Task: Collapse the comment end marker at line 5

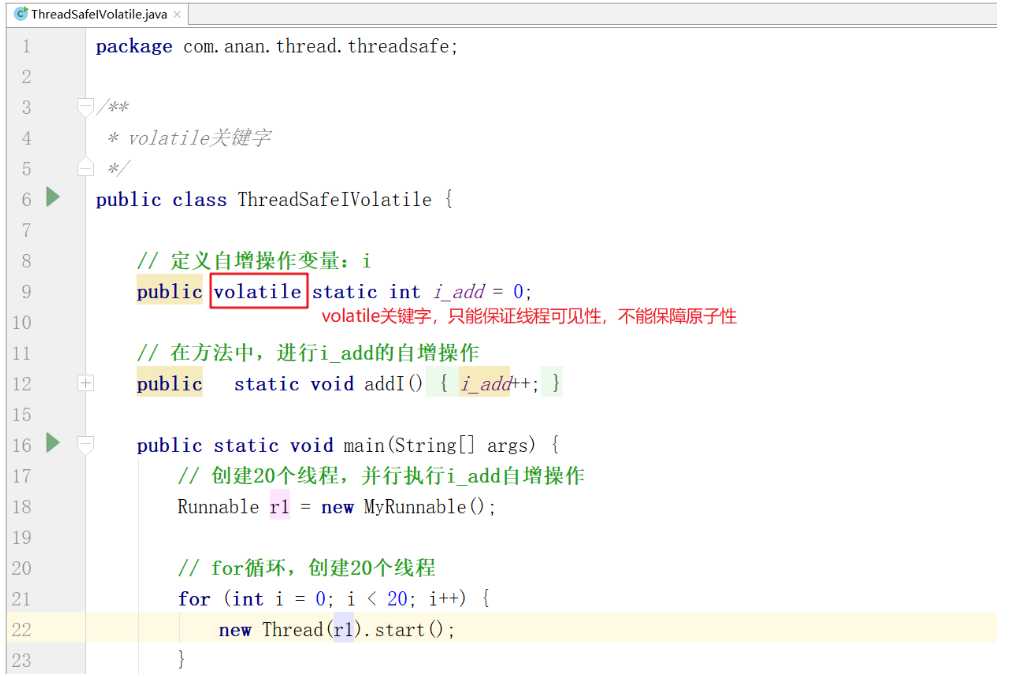Action: tap(85, 167)
